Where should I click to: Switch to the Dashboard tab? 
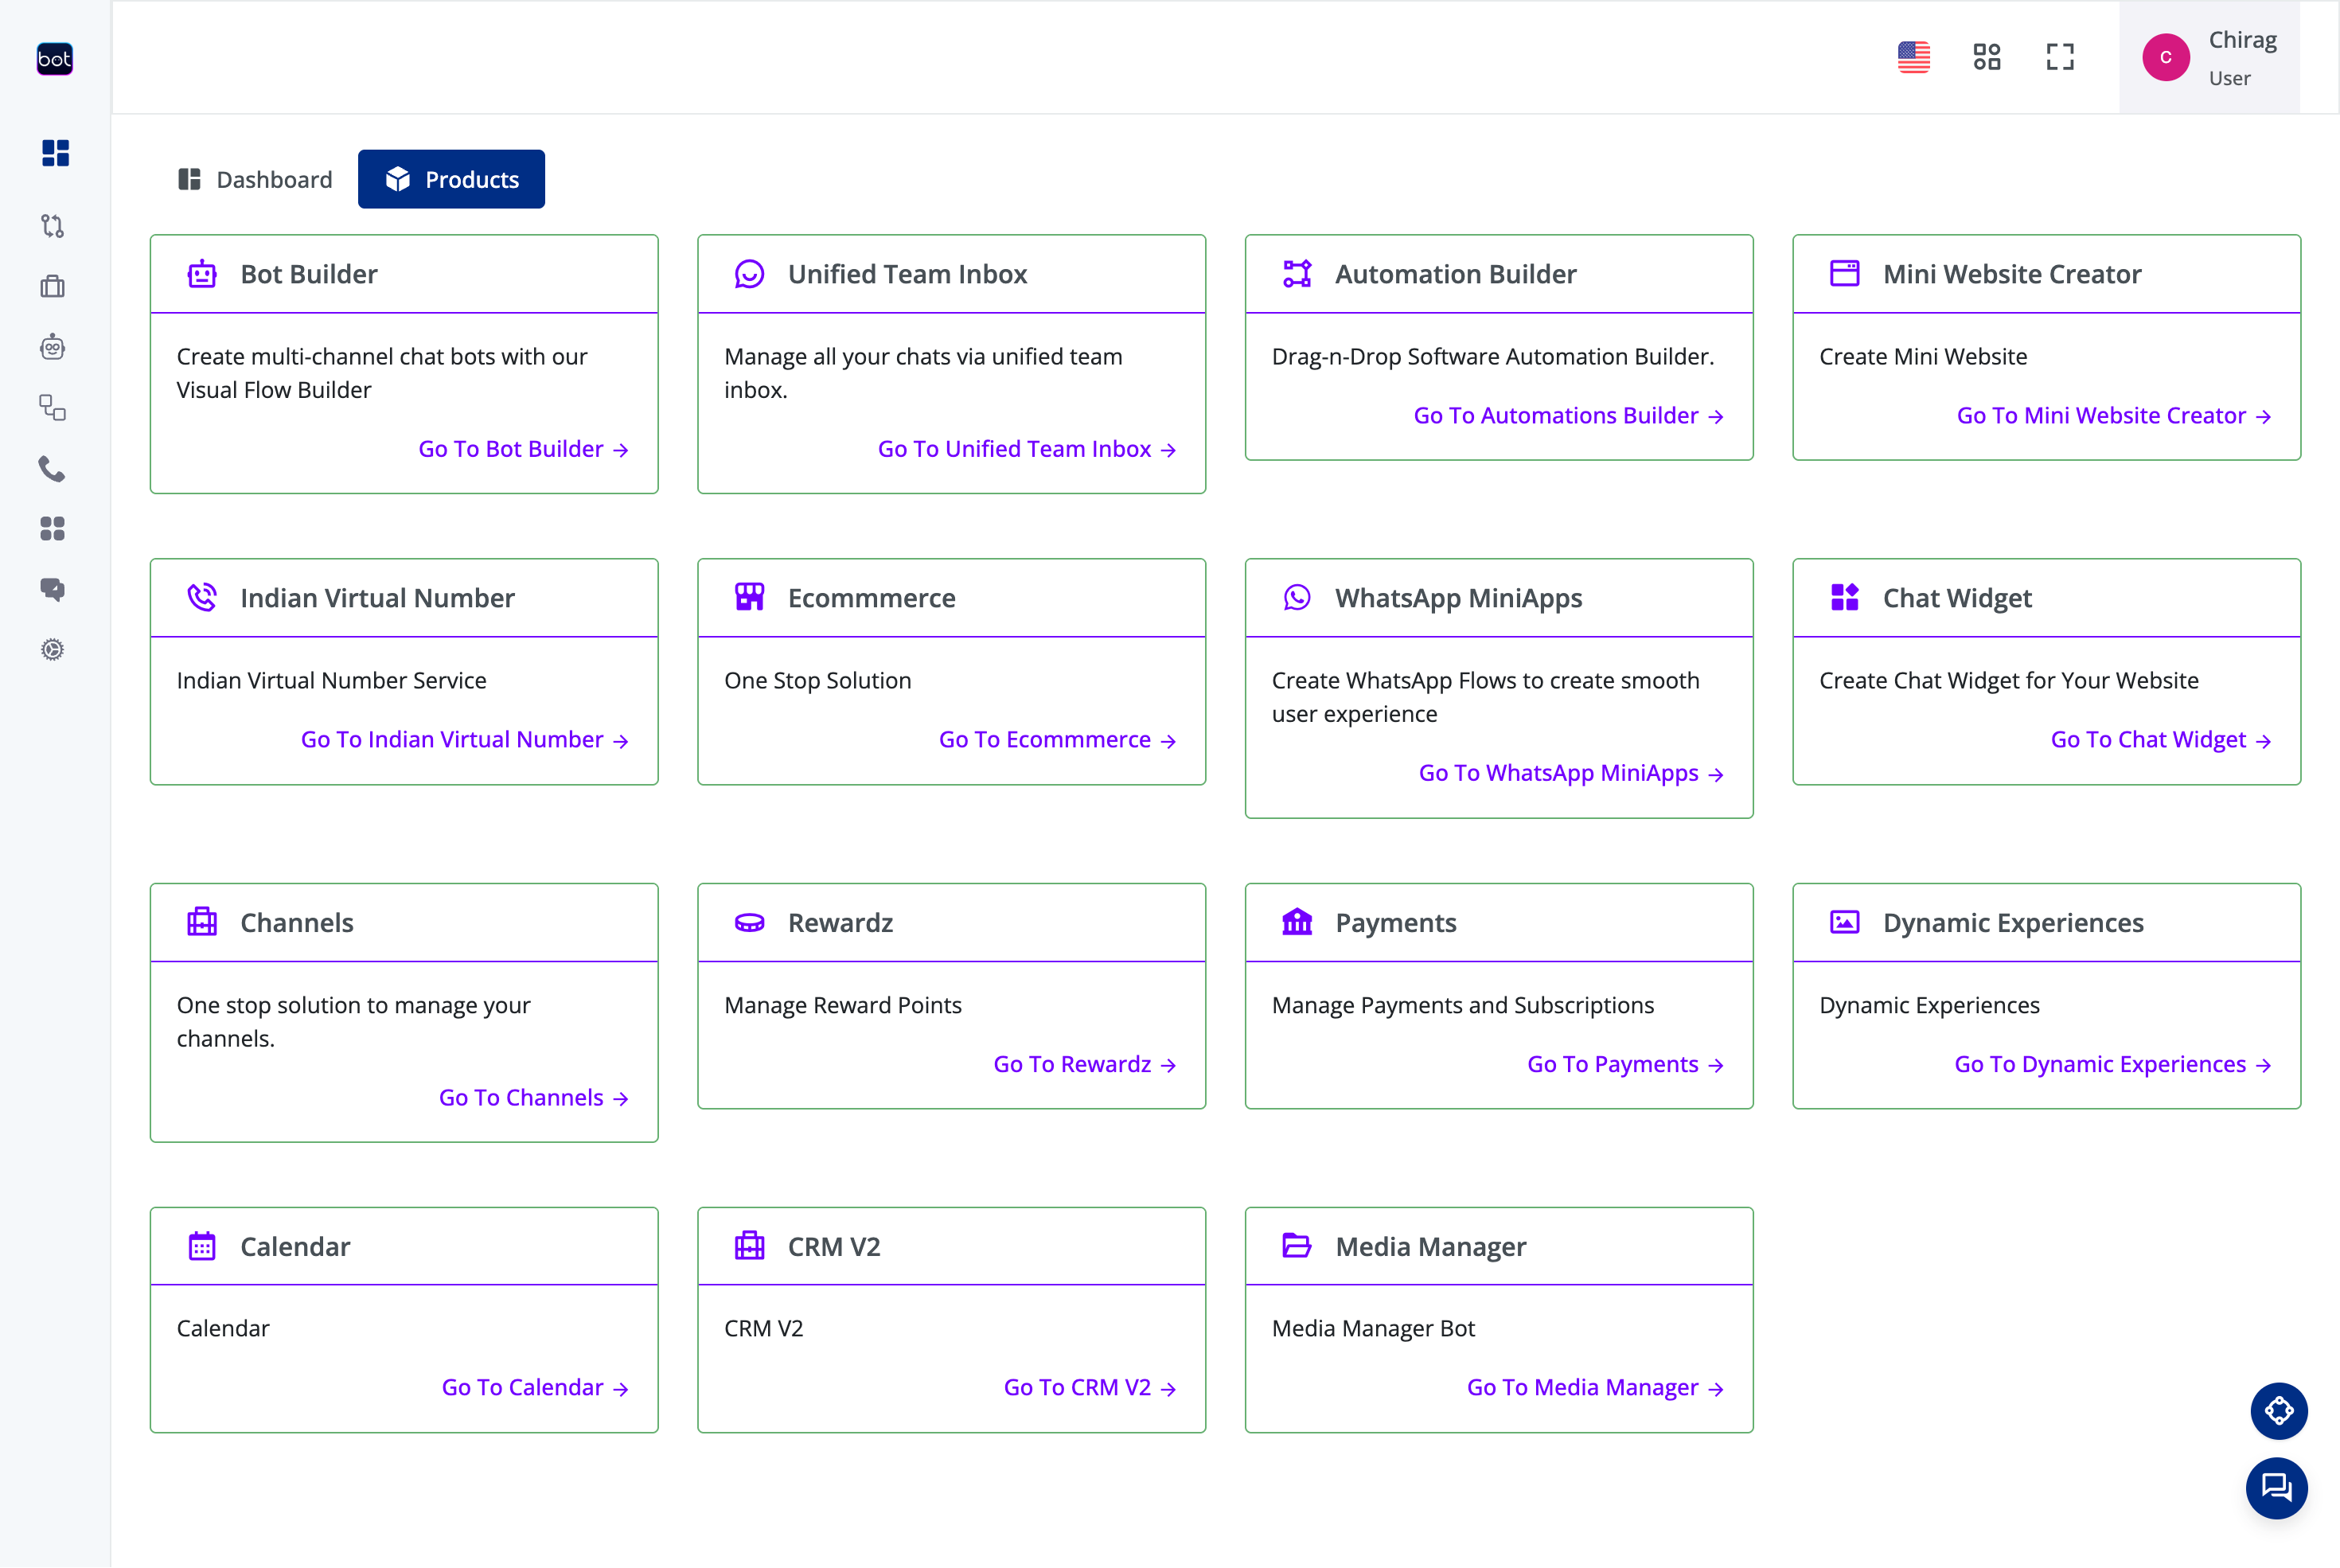[x=255, y=179]
